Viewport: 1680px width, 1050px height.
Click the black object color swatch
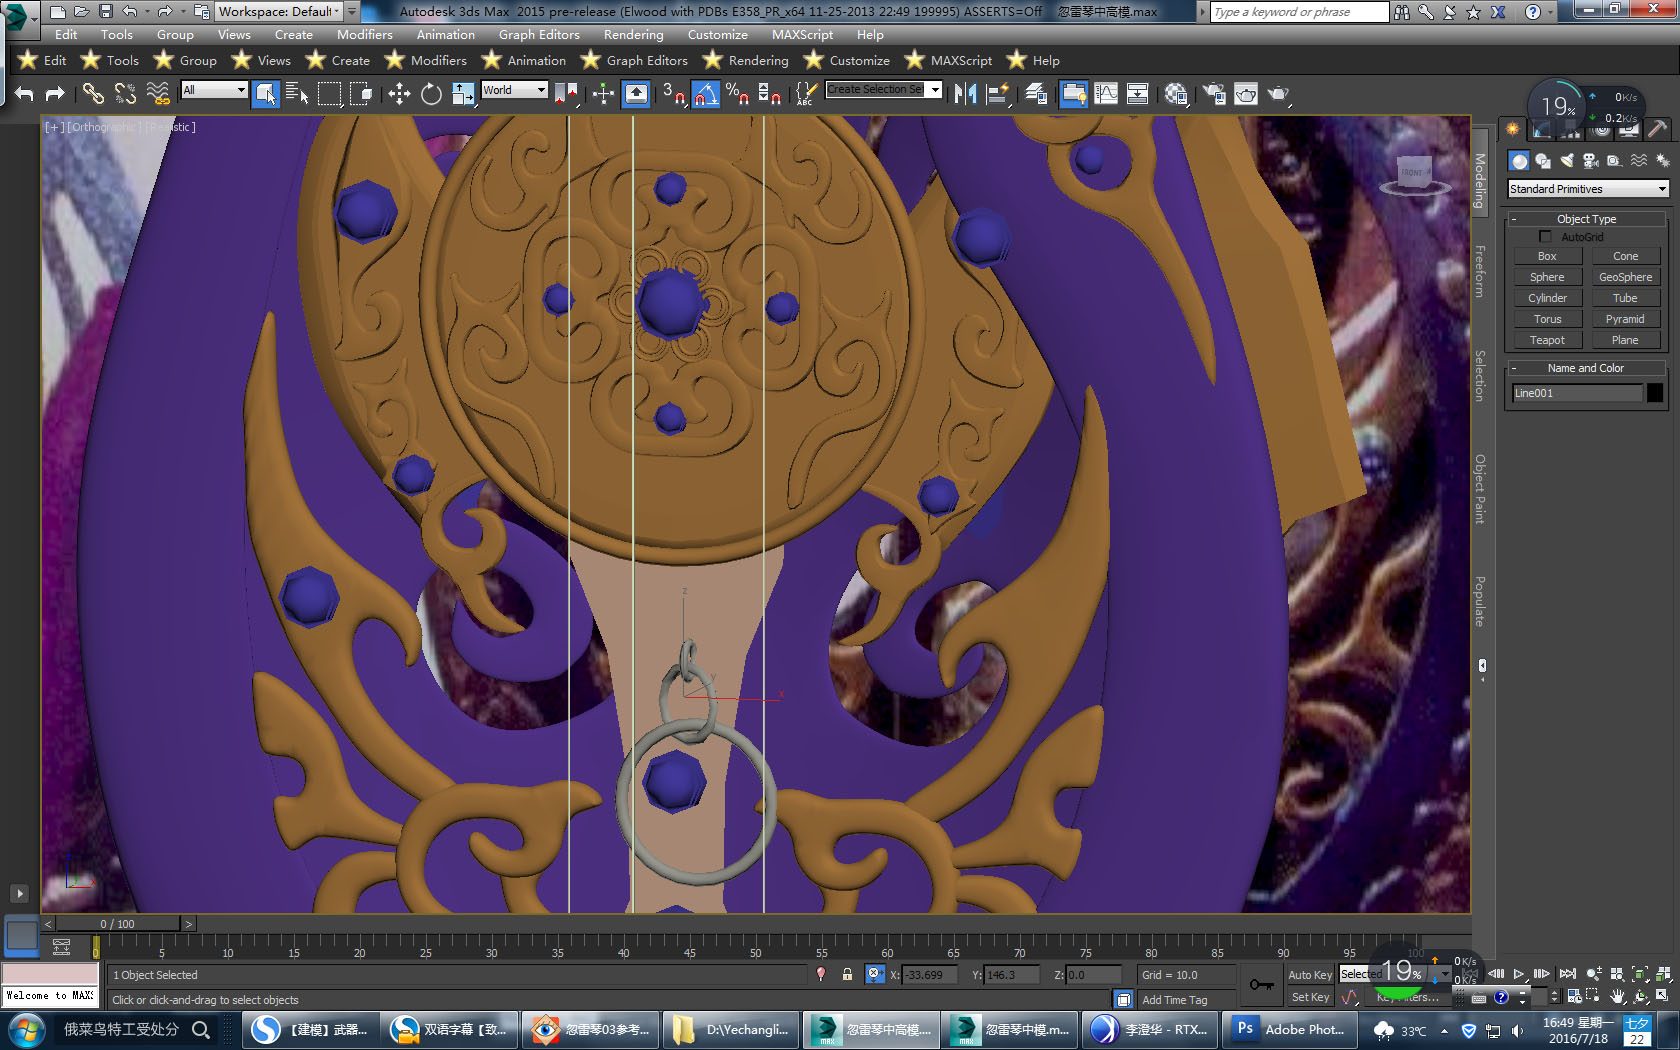pyautogui.click(x=1655, y=393)
